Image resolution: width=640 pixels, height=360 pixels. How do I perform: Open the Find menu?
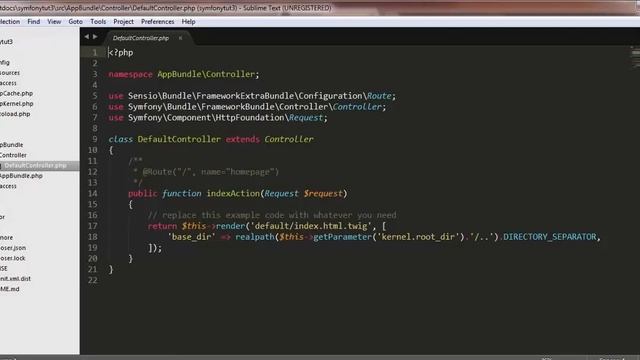point(33,22)
